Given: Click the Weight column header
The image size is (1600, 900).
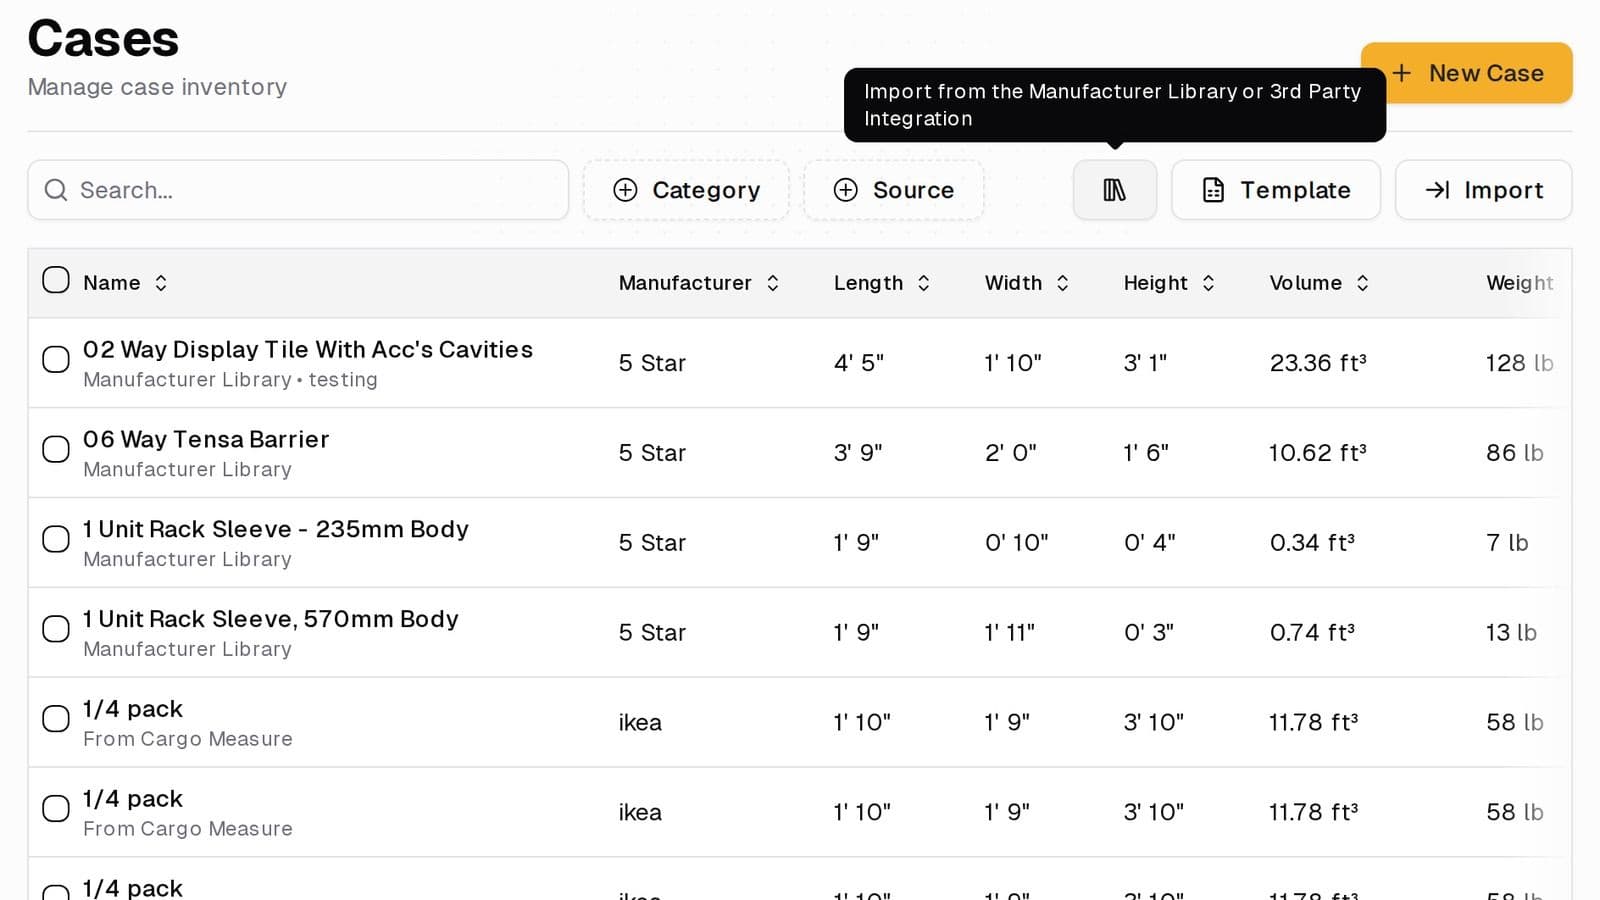Looking at the screenshot, I should 1520,283.
